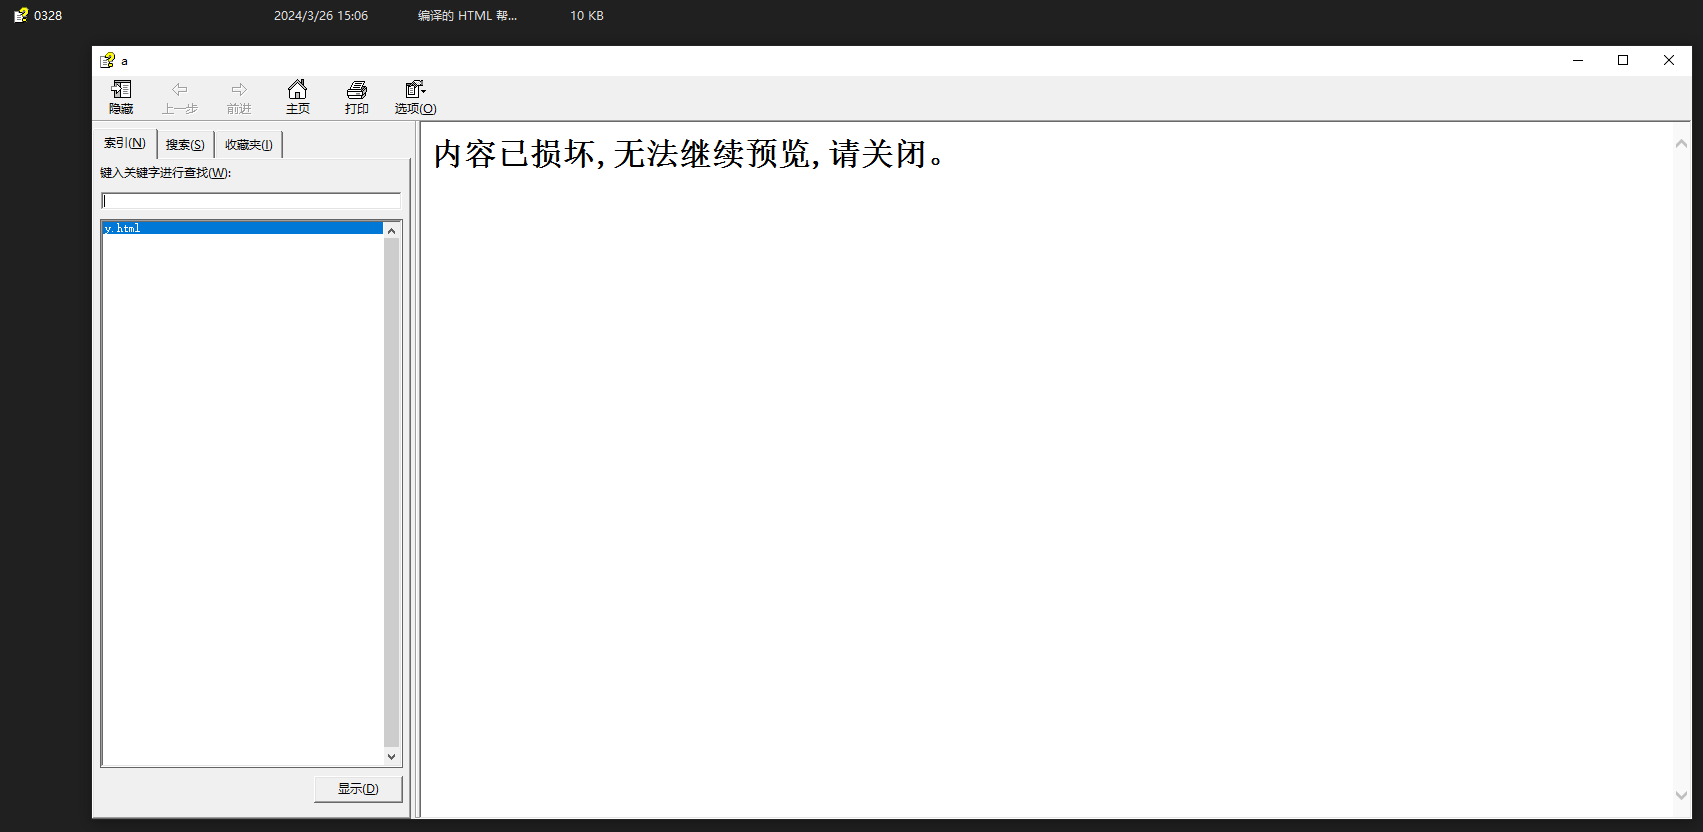Click content pane scroll down arrow
The height and width of the screenshot is (832, 1703).
pos(1681,795)
